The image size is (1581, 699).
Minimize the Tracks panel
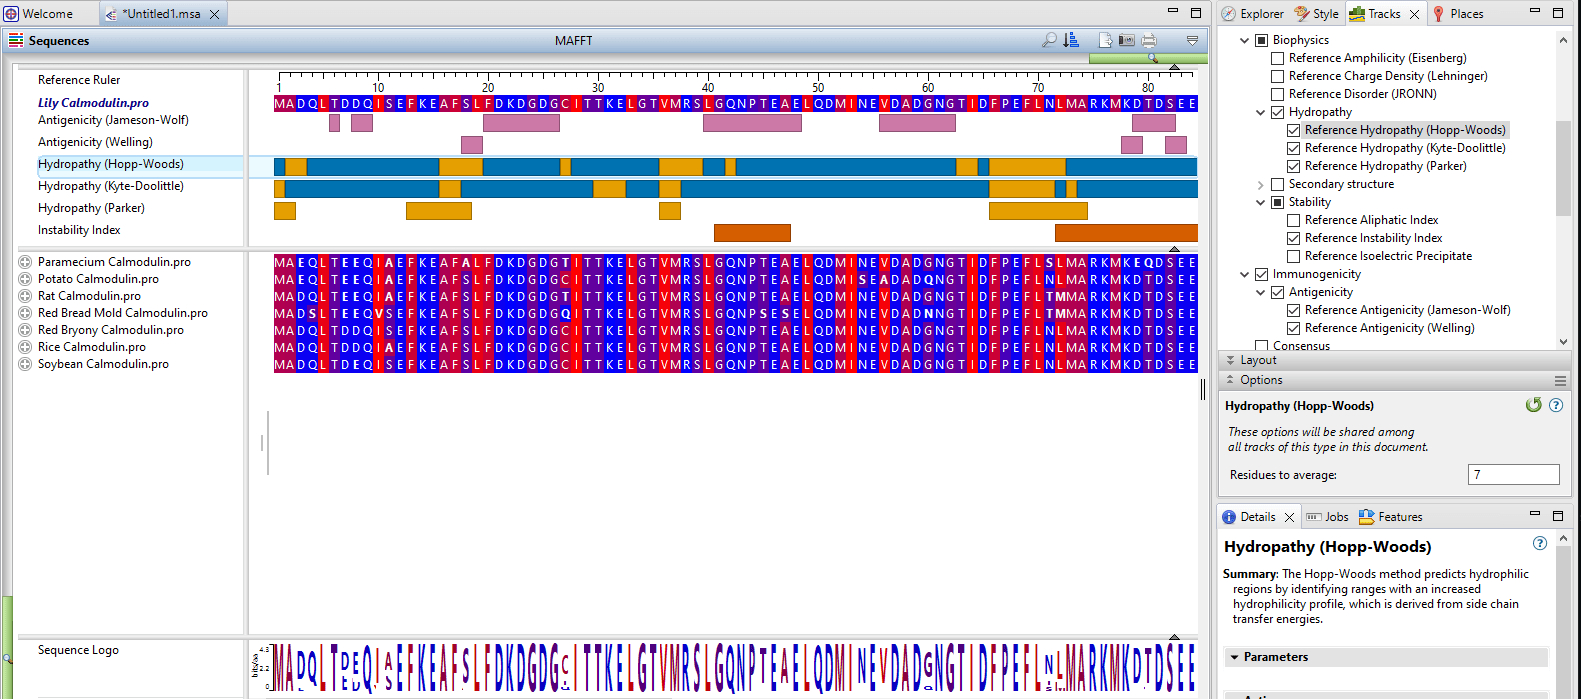pos(1535,12)
